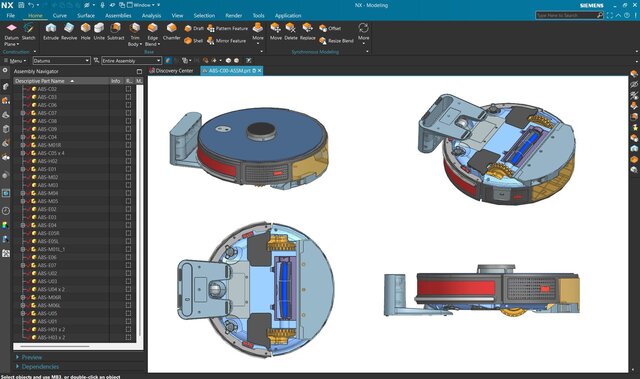Click Delete Face in Synchronous Modeling
Screen dimensions: 640x379
(291, 32)
